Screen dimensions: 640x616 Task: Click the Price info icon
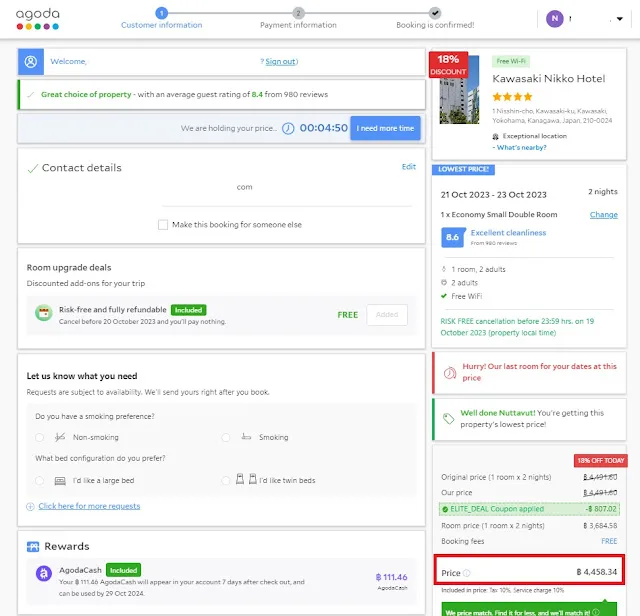(467, 573)
